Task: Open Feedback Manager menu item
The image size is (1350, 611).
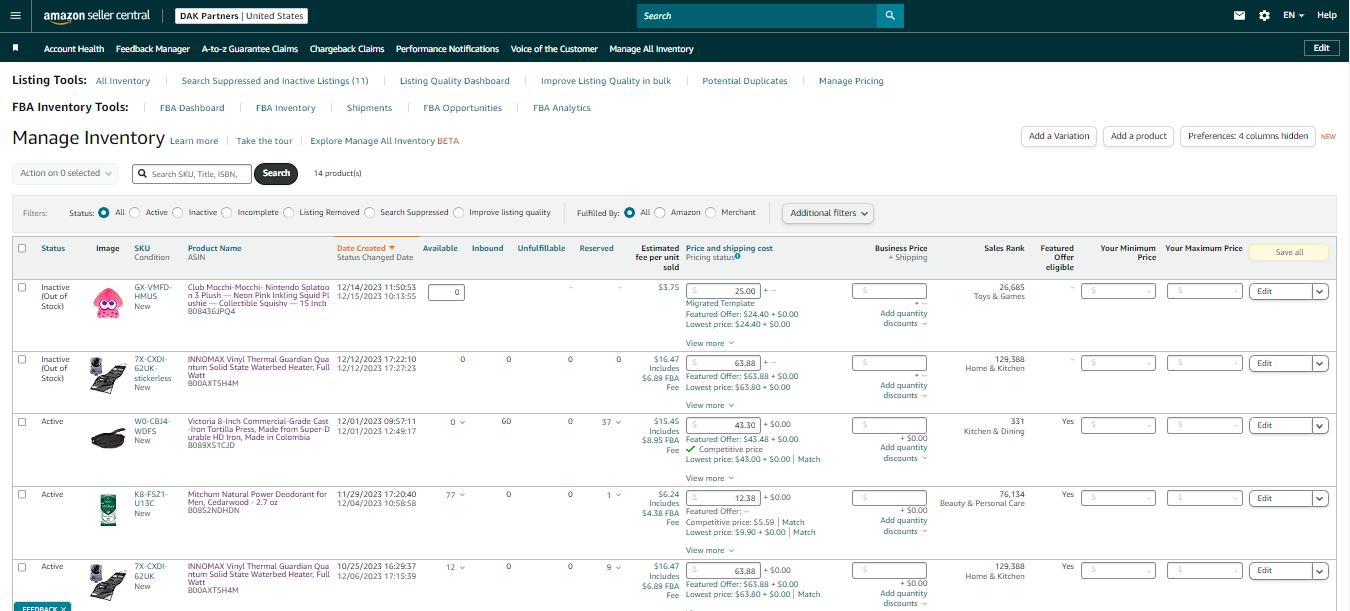Action: pyautogui.click(x=153, y=49)
